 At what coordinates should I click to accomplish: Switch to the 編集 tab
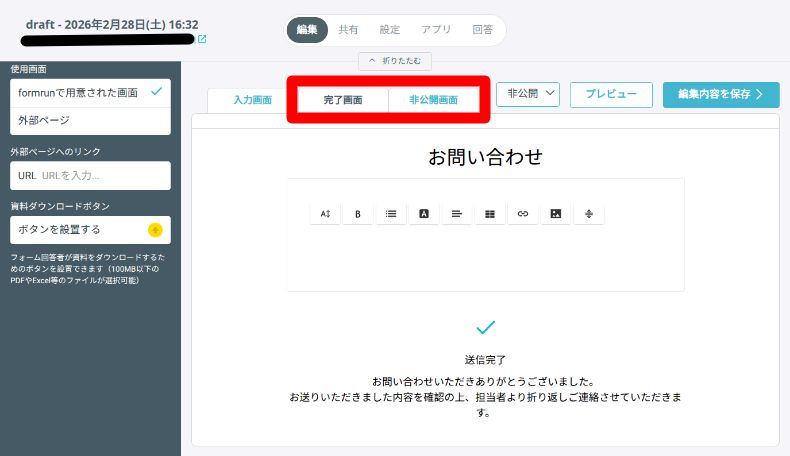307,30
